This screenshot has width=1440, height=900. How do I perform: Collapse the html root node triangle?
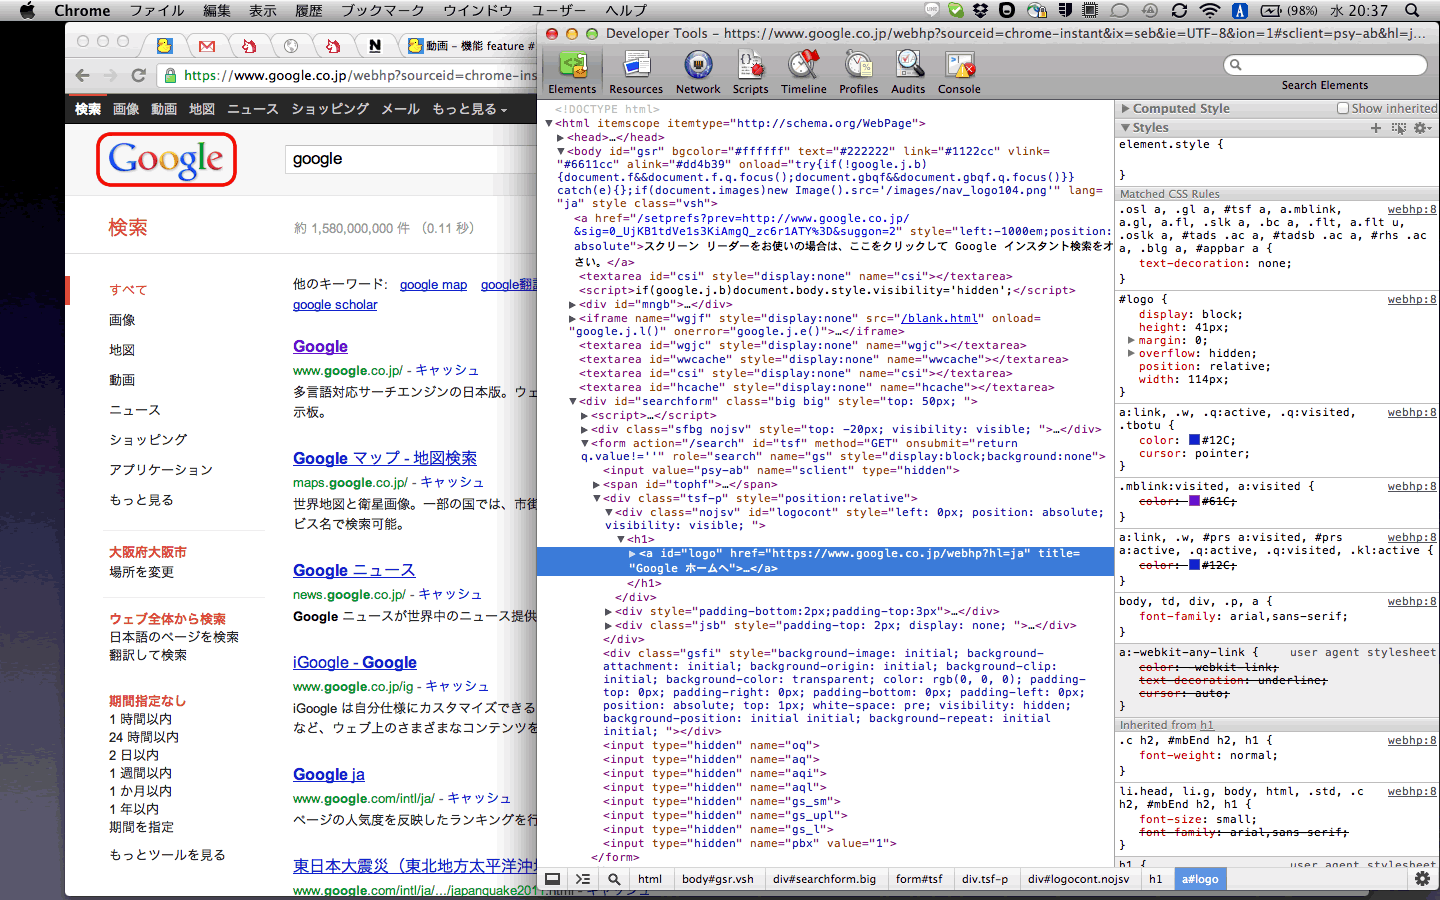pyautogui.click(x=549, y=123)
